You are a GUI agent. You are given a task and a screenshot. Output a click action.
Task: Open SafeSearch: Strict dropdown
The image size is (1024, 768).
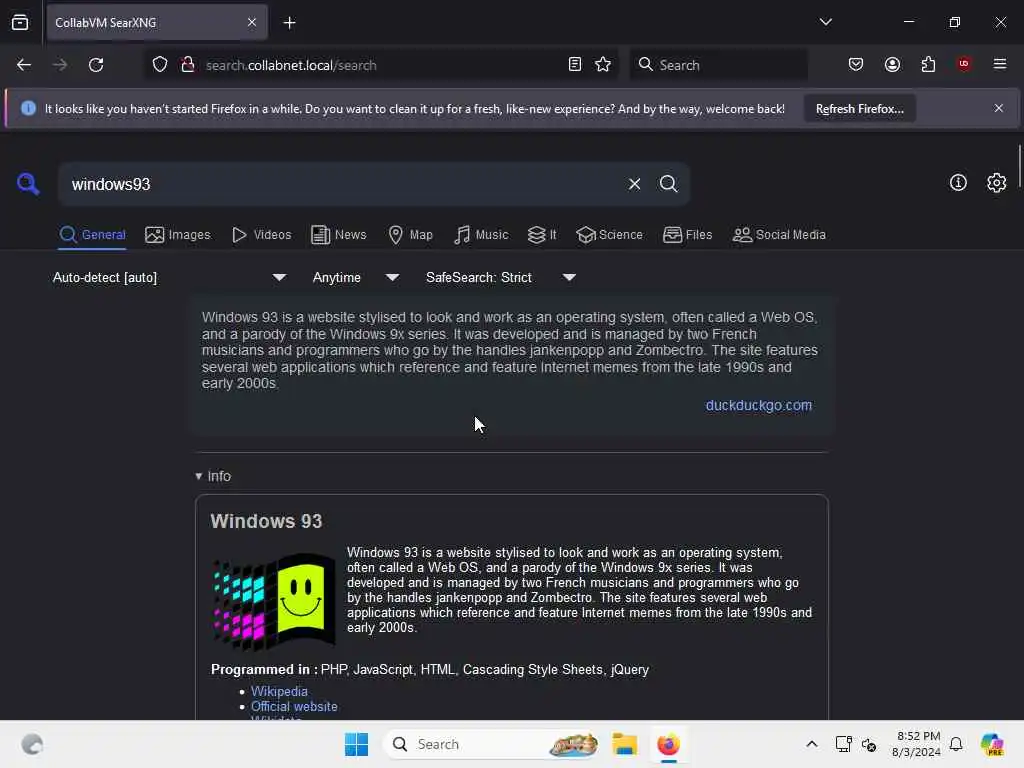[x=501, y=278]
